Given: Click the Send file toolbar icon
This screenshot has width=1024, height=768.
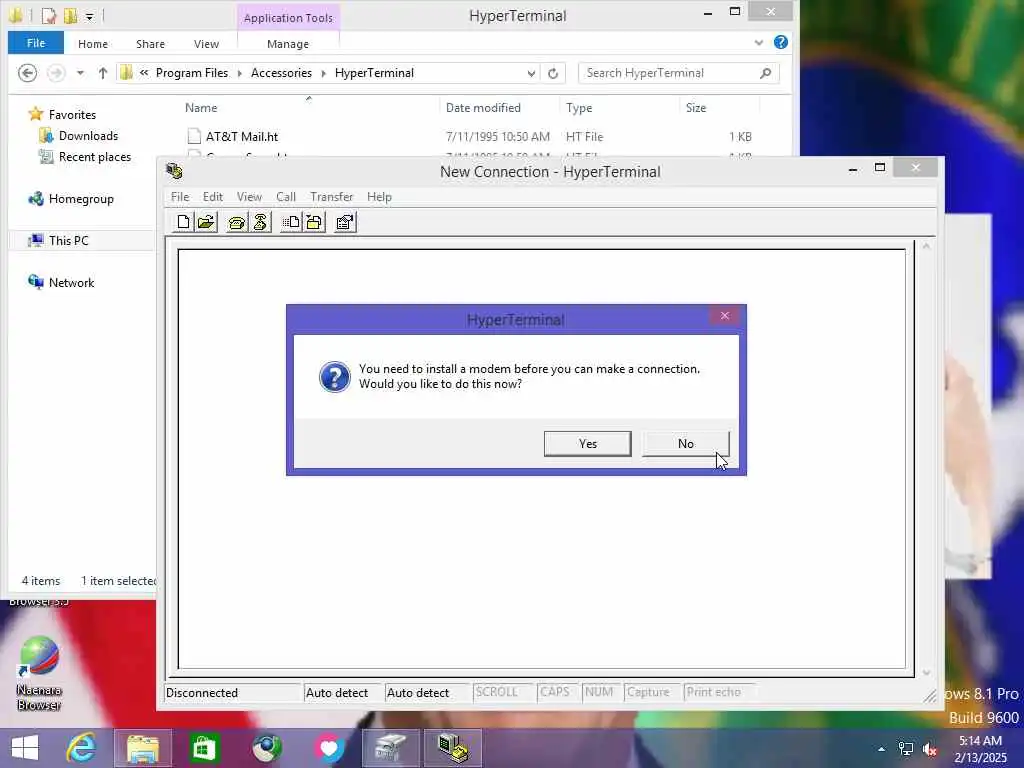Looking at the screenshot, I should pos(291,223).
